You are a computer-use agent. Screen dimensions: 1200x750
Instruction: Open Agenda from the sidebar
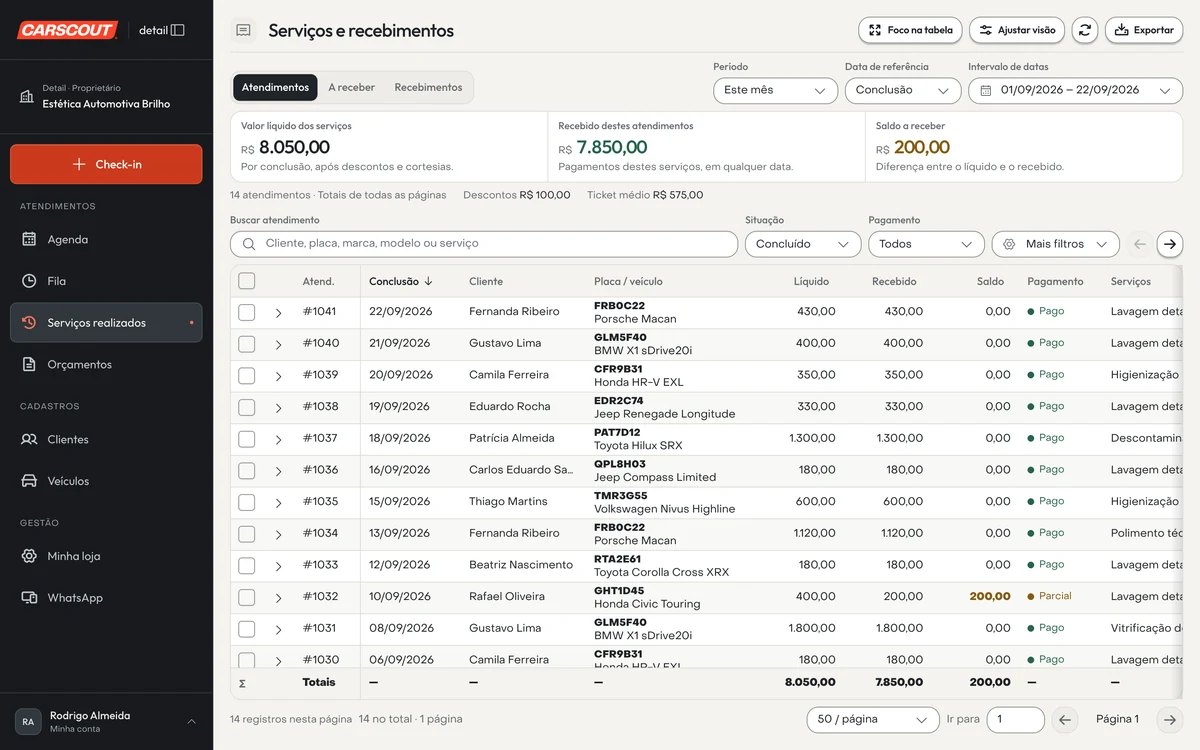106,240
